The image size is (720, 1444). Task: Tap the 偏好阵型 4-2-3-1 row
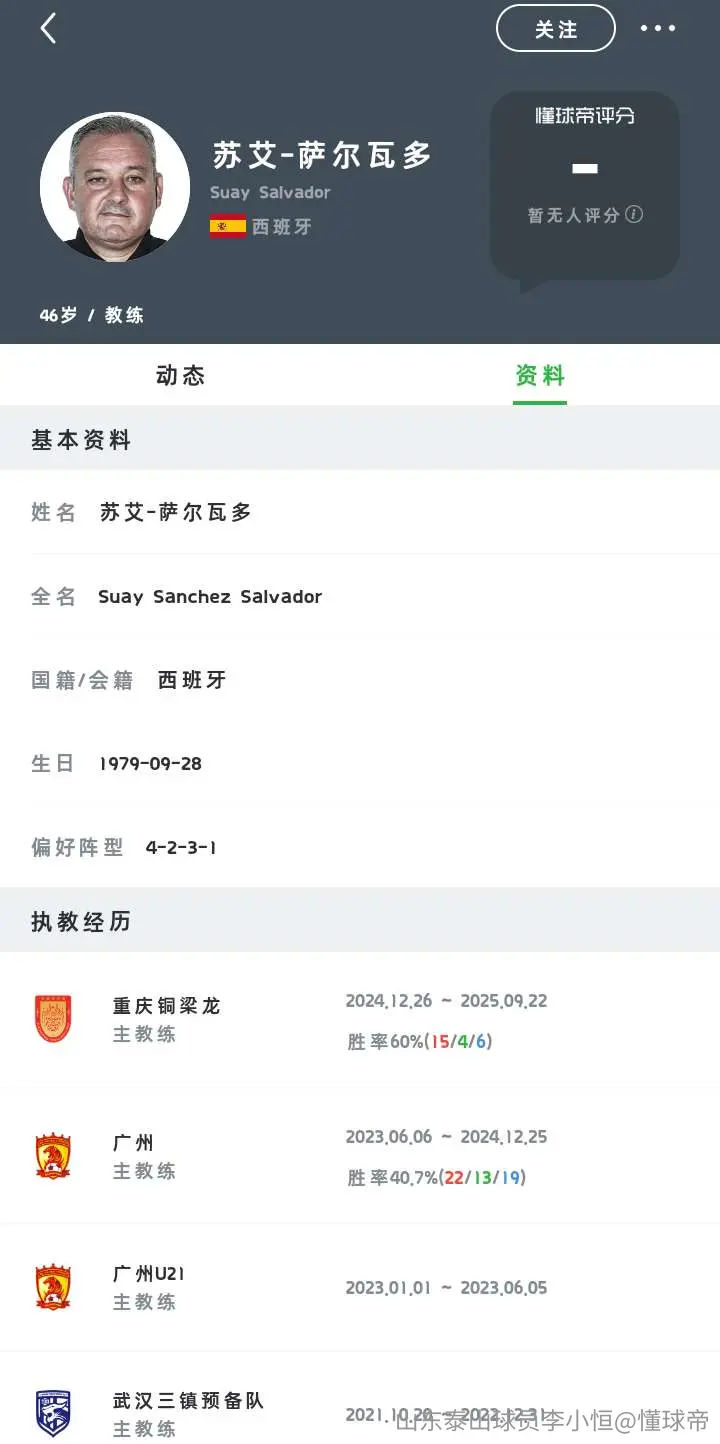point(360,847)
